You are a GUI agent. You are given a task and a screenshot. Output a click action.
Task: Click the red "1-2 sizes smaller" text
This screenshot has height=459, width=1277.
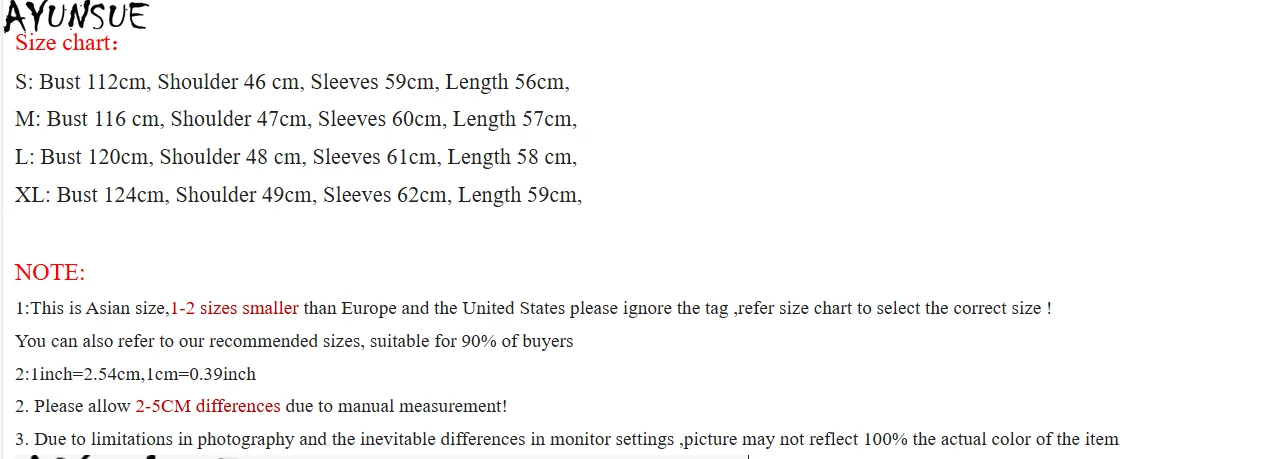235,308
